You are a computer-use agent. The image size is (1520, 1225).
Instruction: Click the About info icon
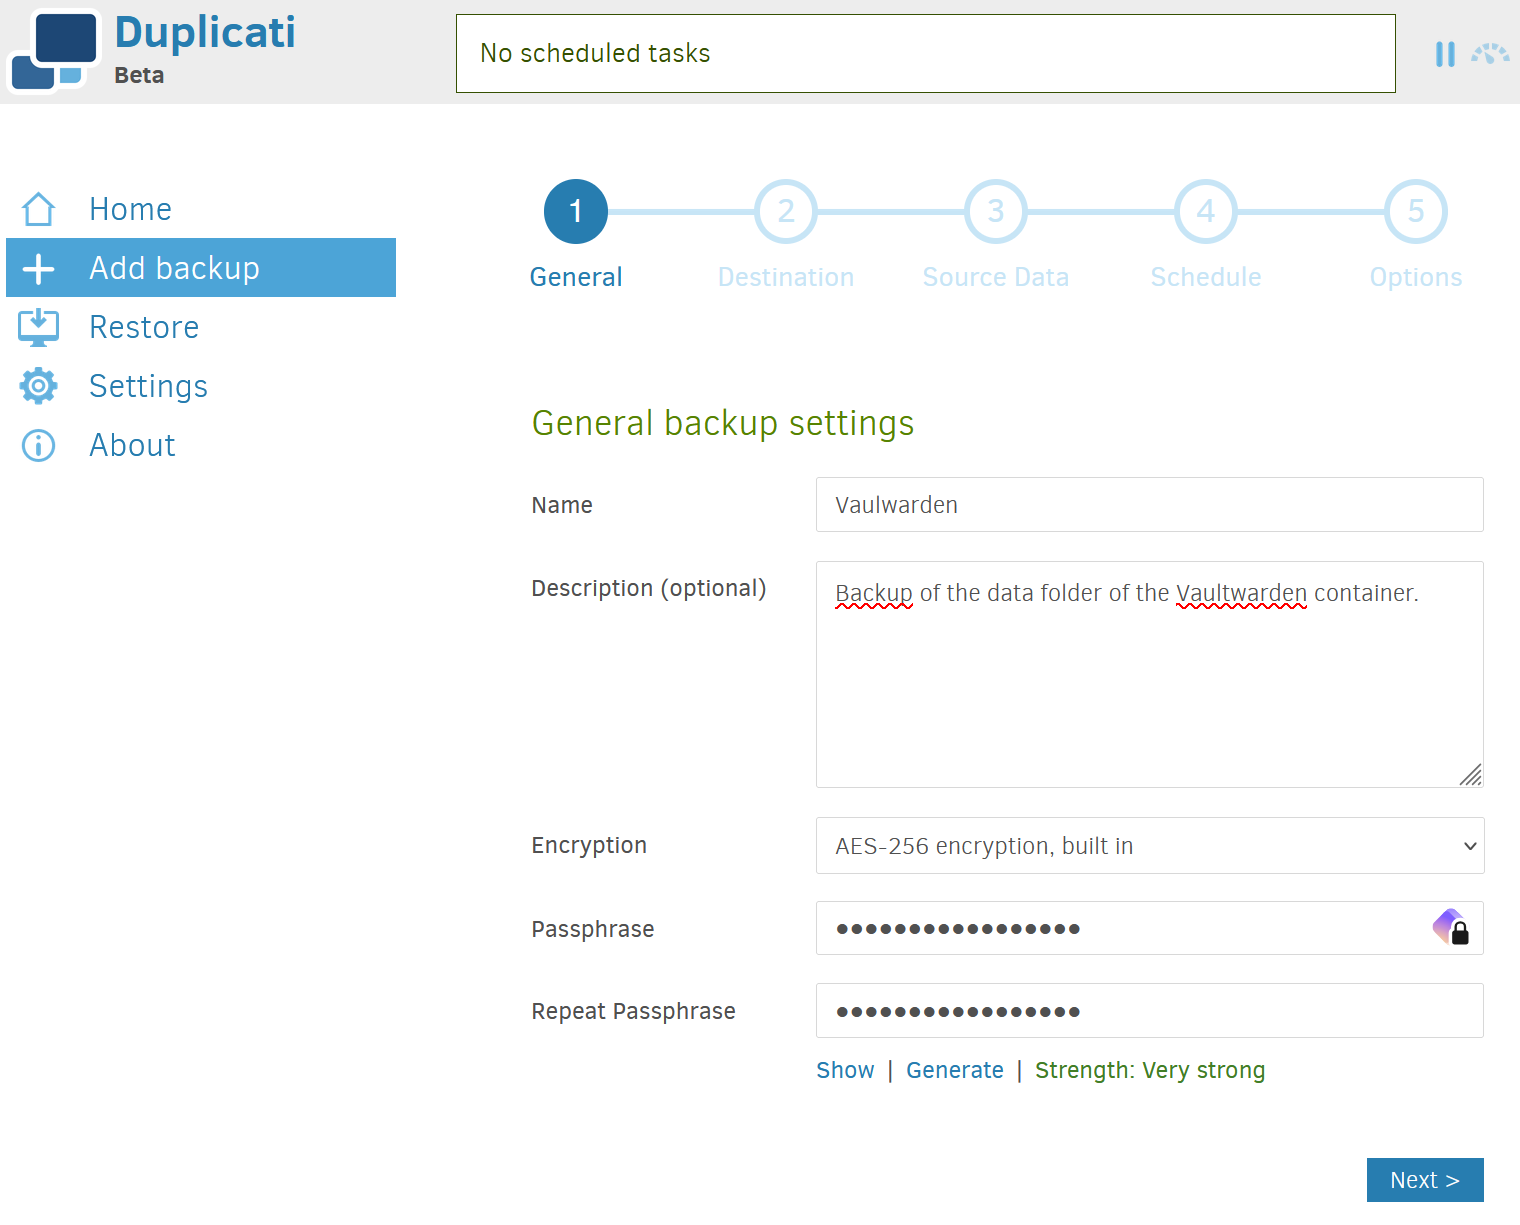(x=39, y=445)
